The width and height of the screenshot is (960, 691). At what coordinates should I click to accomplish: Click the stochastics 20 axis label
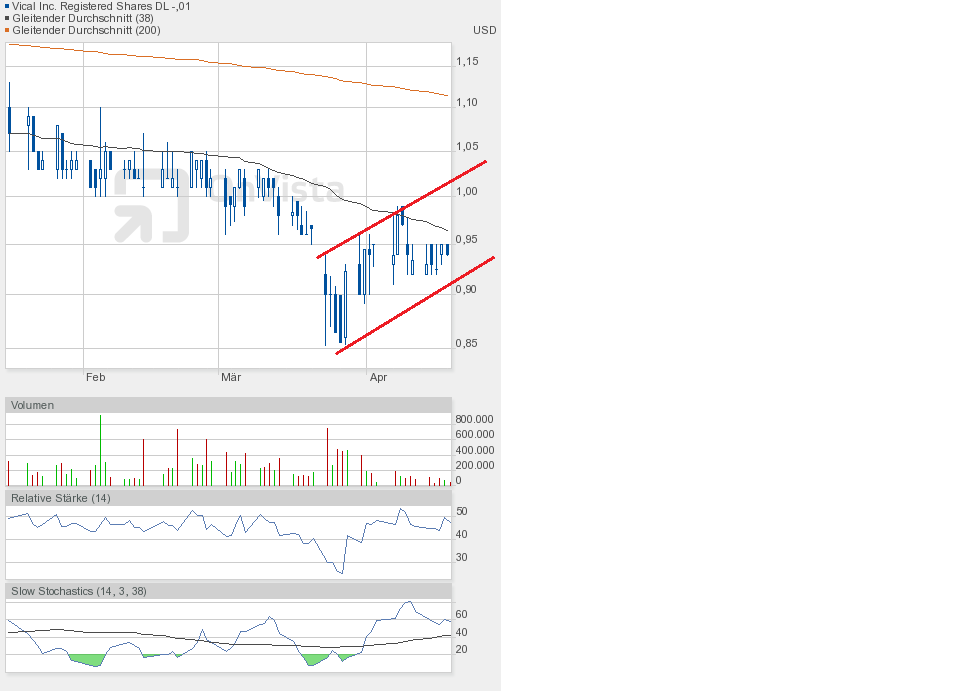462,649
